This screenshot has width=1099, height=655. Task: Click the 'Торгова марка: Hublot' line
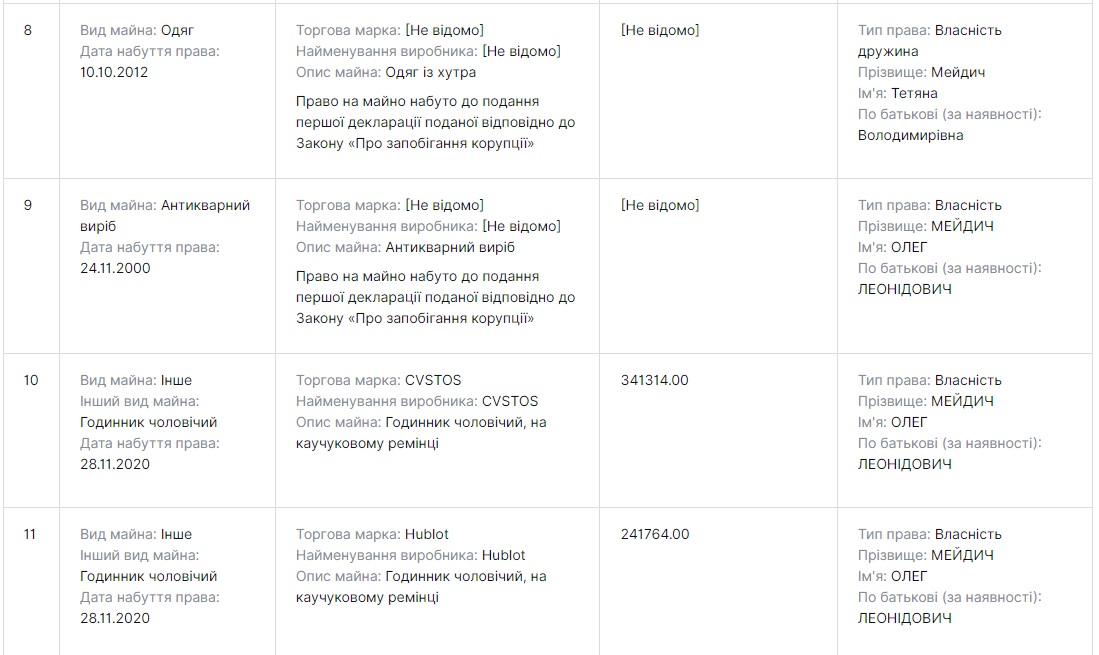click(x=372, y=534)
